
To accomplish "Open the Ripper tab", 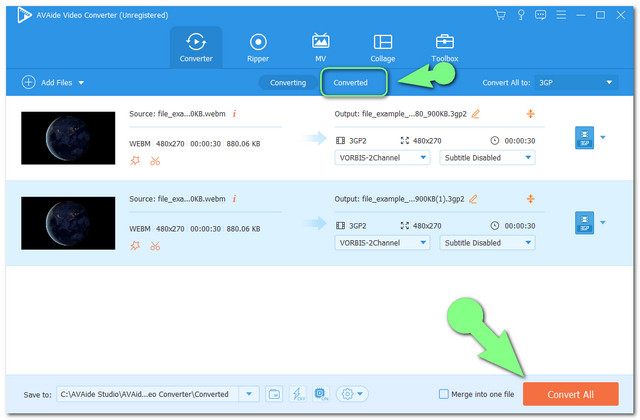I will (x=258, y=47).
